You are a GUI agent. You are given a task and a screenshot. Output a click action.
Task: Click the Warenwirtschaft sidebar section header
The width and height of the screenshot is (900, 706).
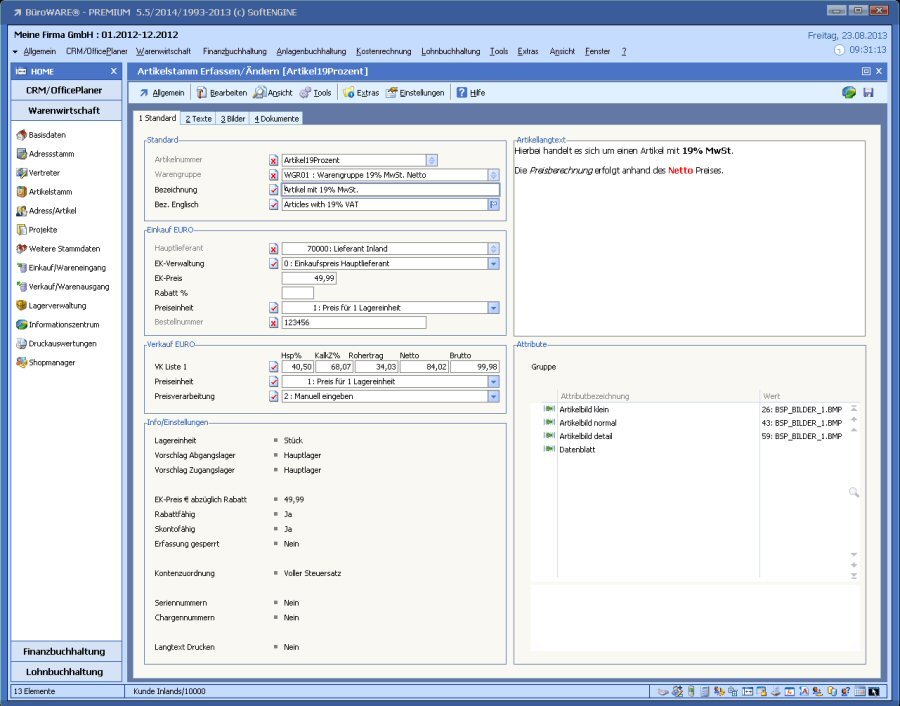pyautogui.click(x=66, y=110)
